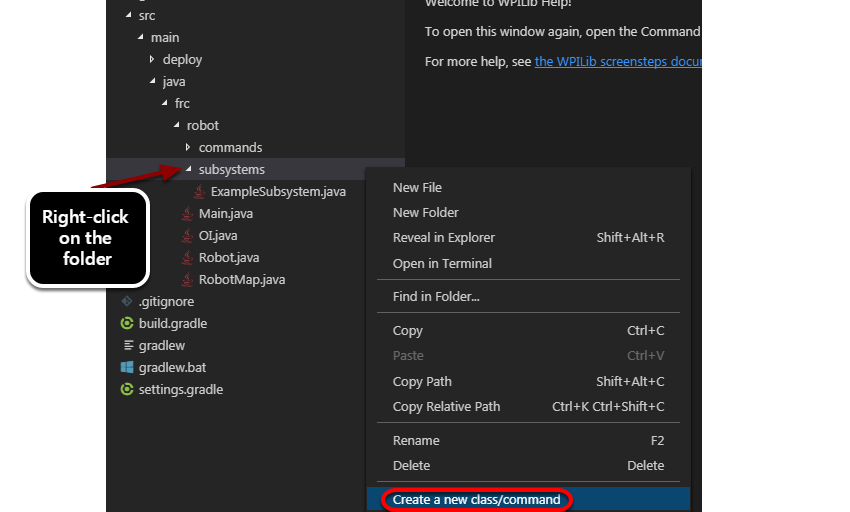Viewport: 850px width, 512px height.
Task: Click the RobotMap.java Java file icon
Action: 187,279
